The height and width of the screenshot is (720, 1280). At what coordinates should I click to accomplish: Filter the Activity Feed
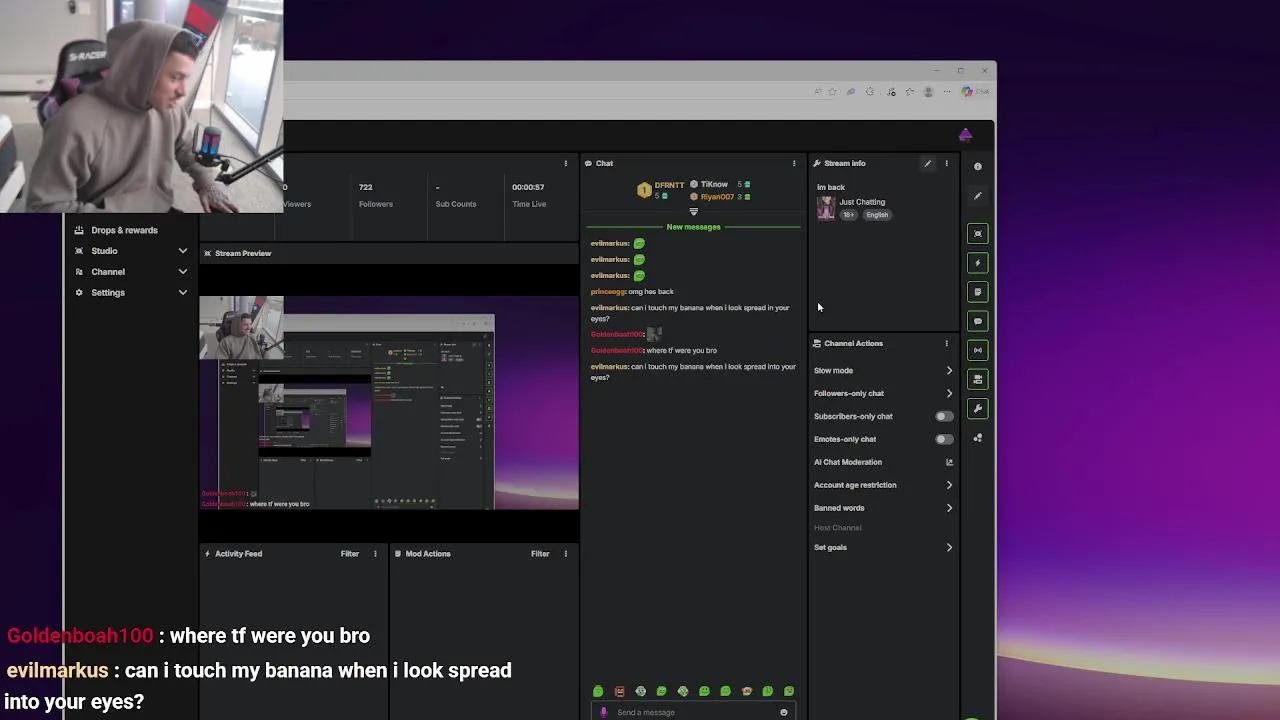tap(350, 553)
